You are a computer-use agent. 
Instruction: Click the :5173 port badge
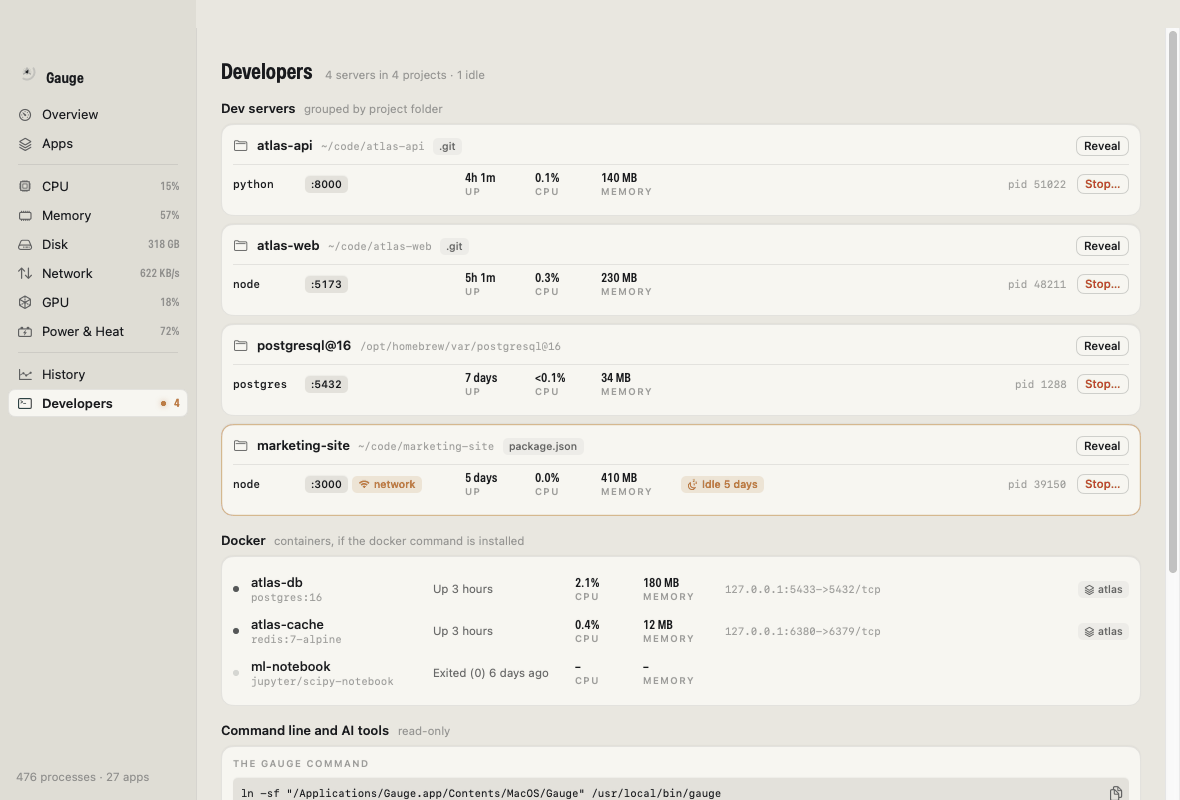coord(326,284)
